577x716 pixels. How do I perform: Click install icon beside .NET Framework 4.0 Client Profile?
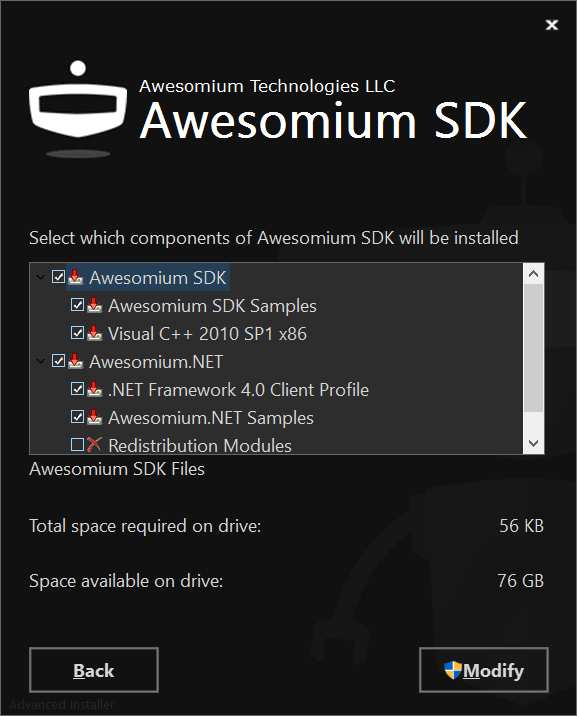(x=94, y=390)
